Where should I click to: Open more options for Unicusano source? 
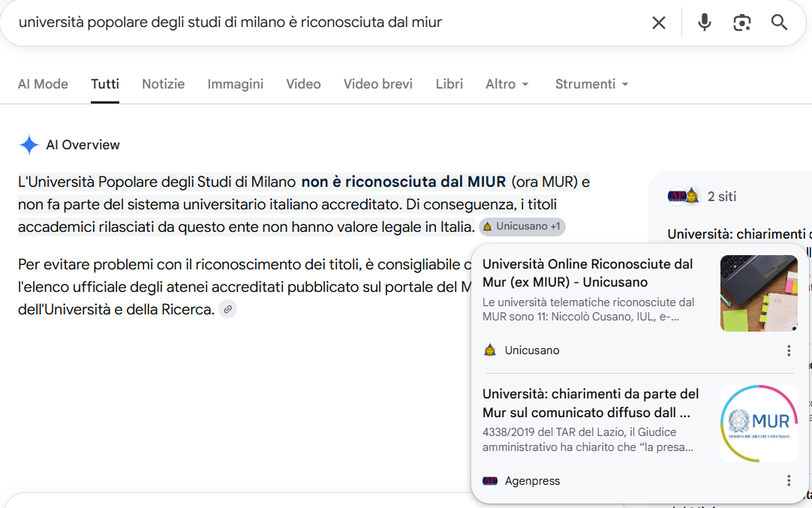coord(788,351)
